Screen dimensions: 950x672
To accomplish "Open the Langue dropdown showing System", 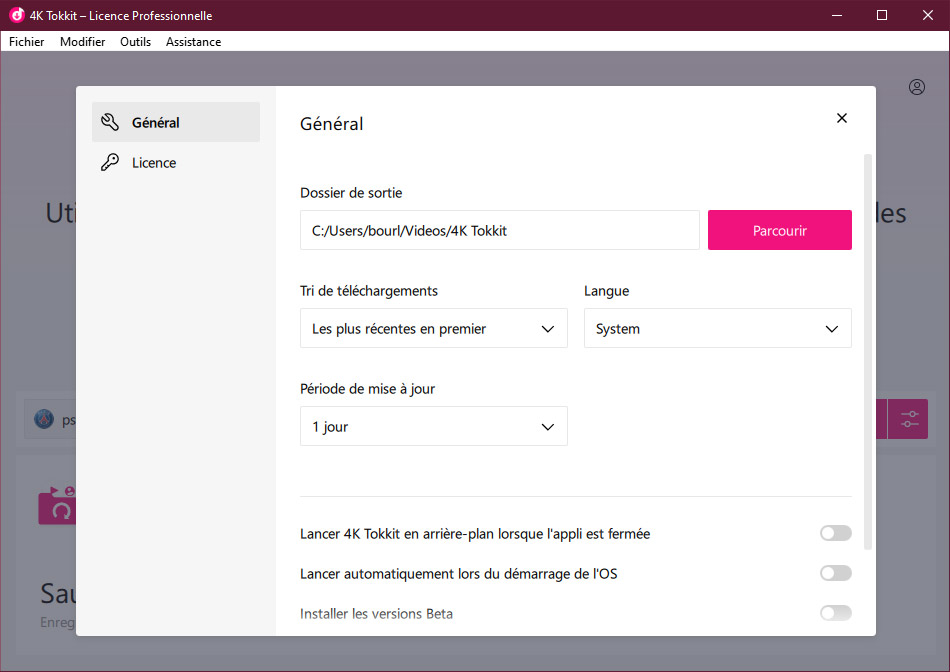I will 717,328.
